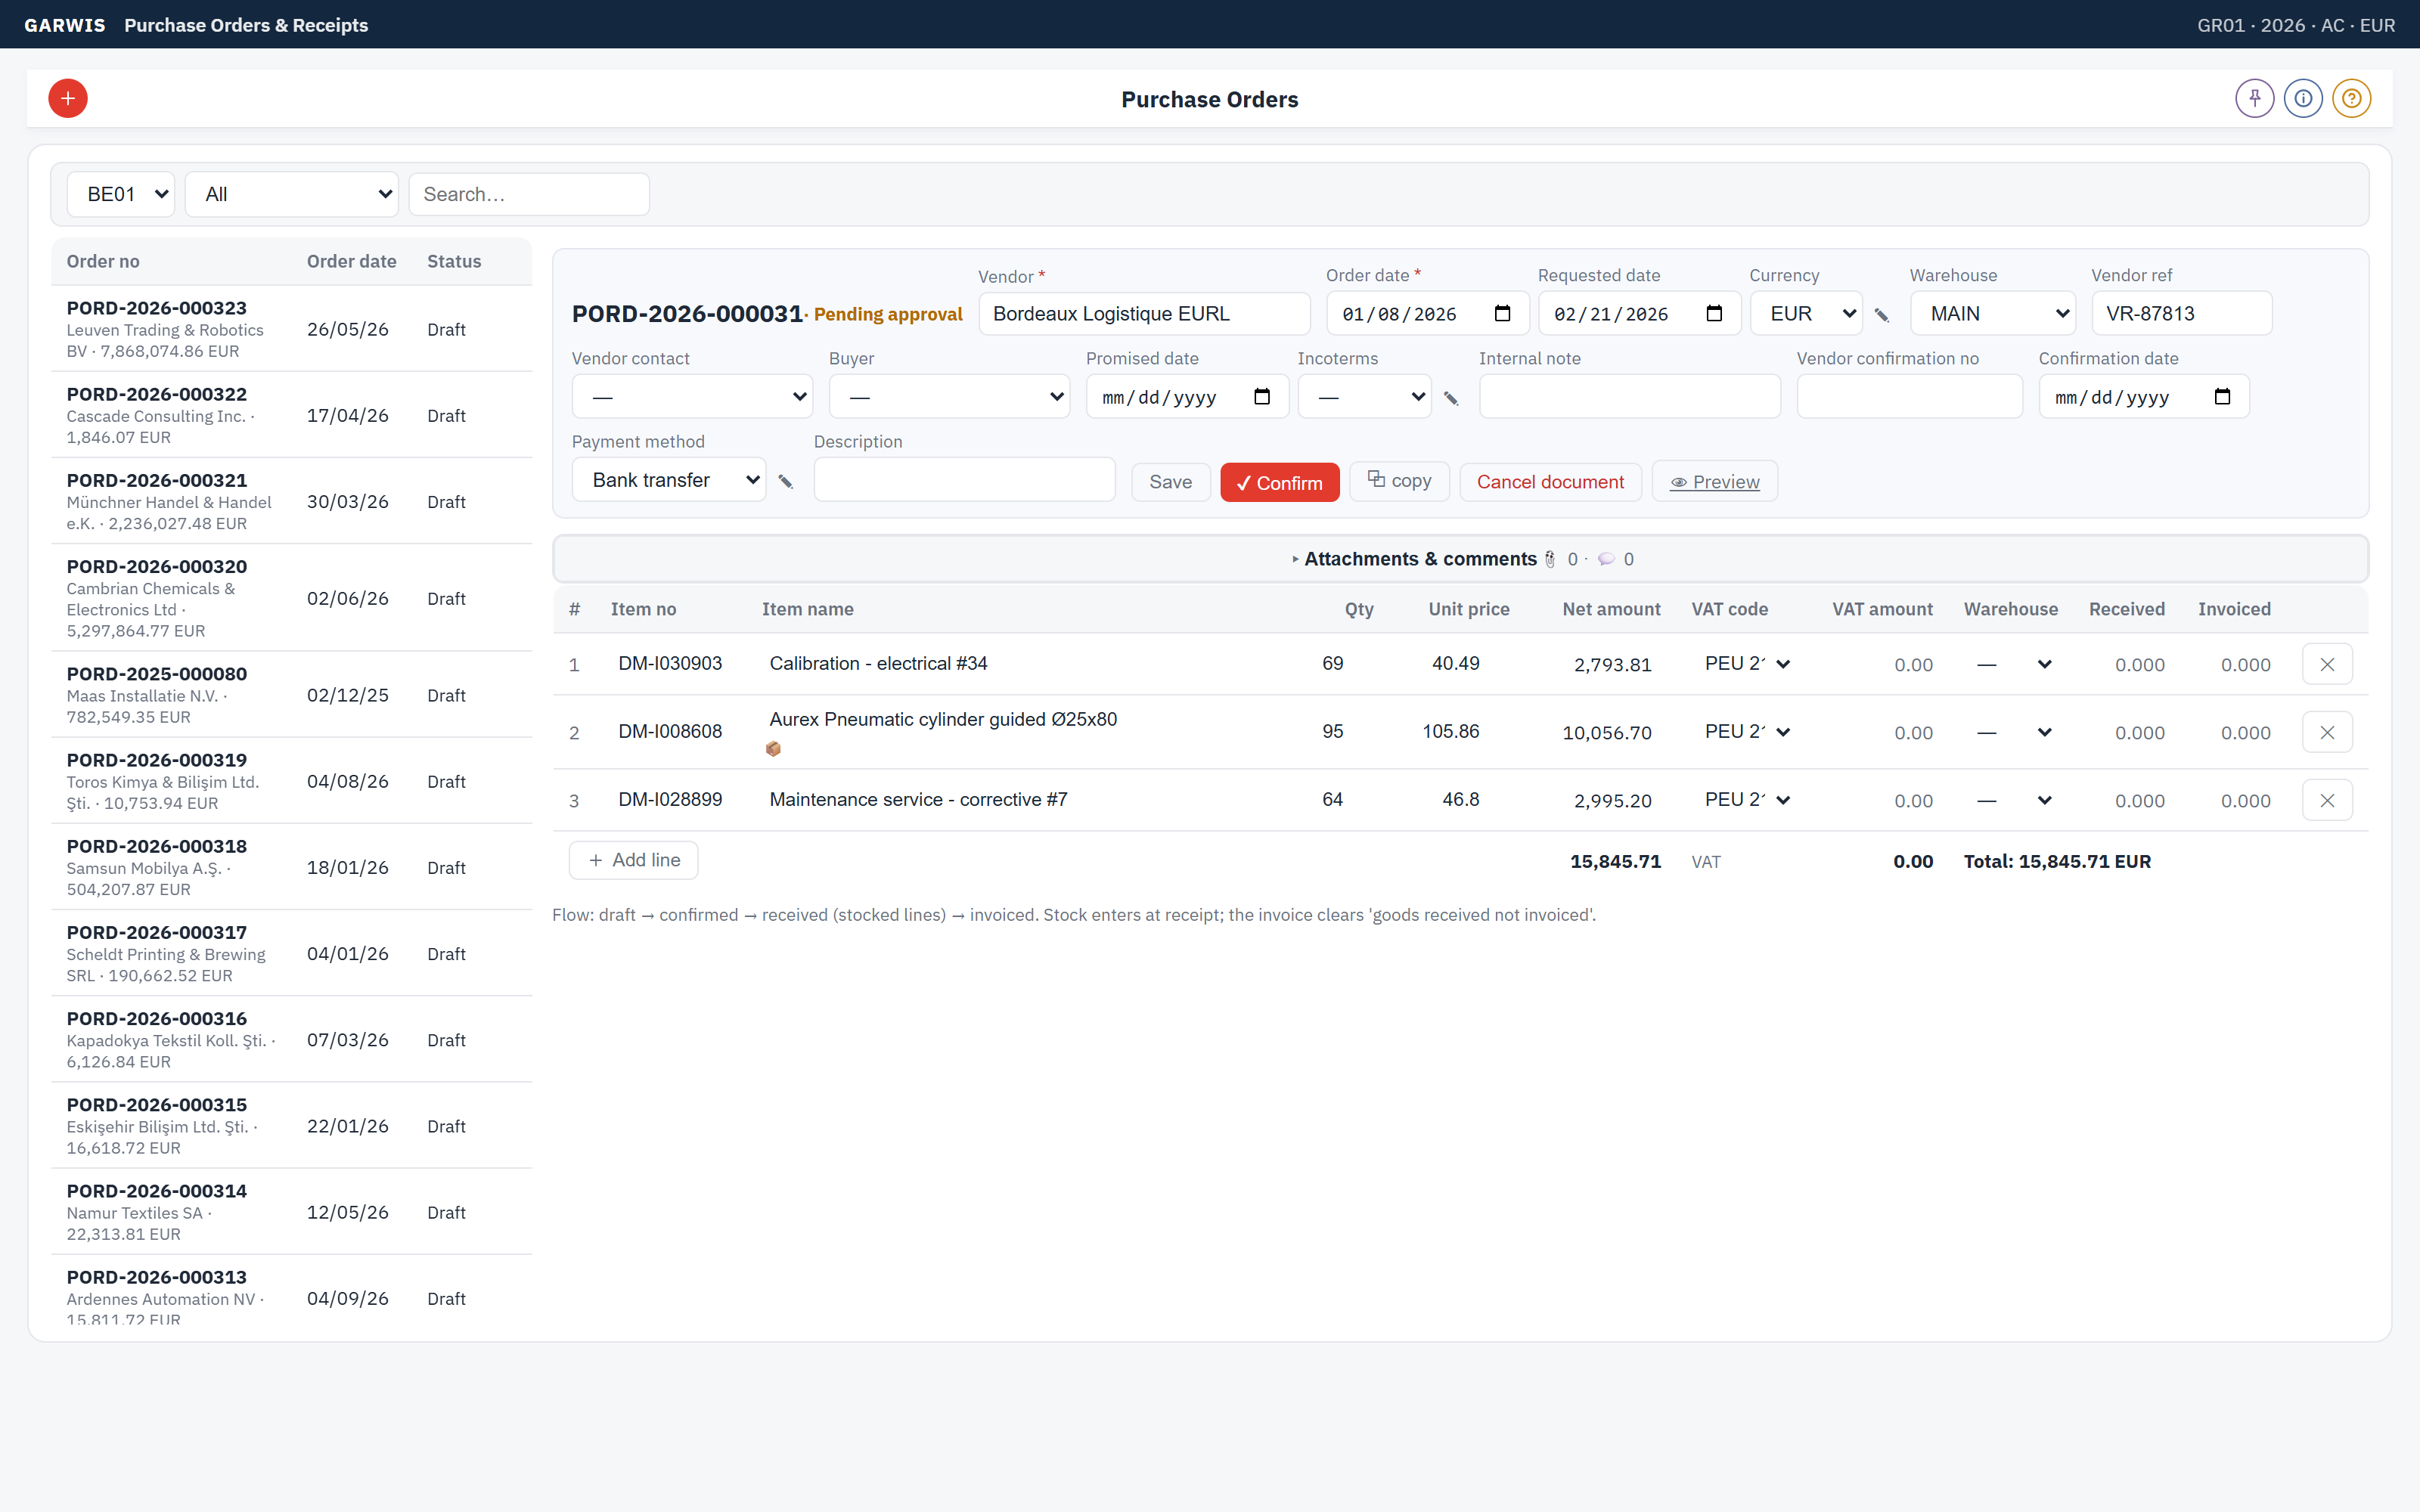2420x1512 pixels.
Task: Click the red plus new order icon
Action: pos(68,98)
